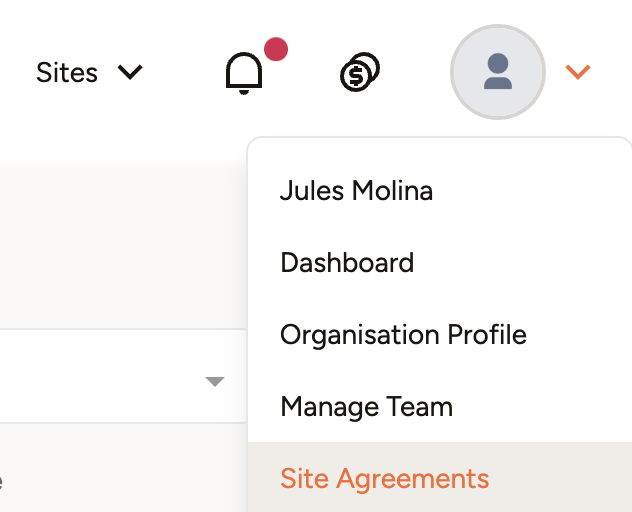Click the user avatar profile picture
This screenshot has width=632, height=512.
click(x=498, y=72)
